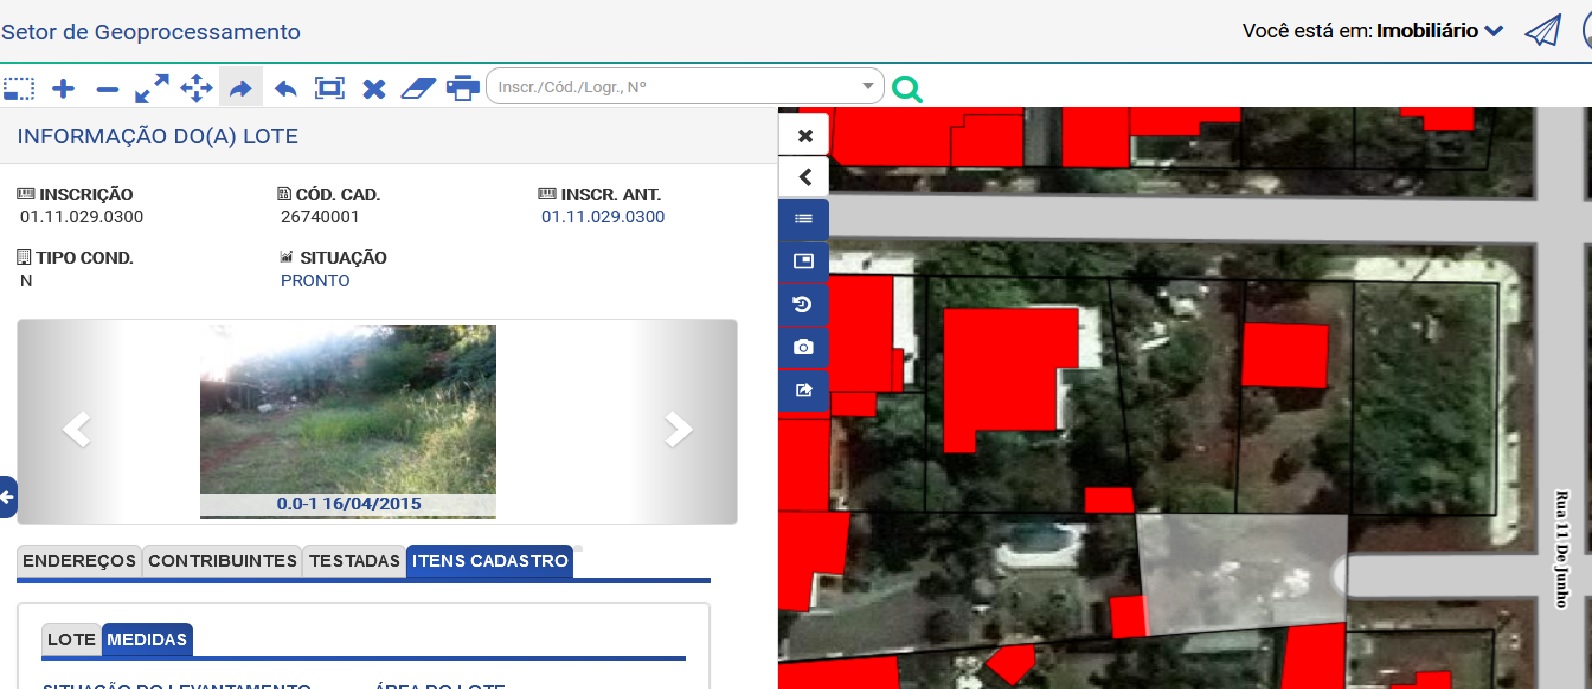Click the history clock sidebar icon
The height and width of the screenshot is (689, 1592).
pos(803,304)
